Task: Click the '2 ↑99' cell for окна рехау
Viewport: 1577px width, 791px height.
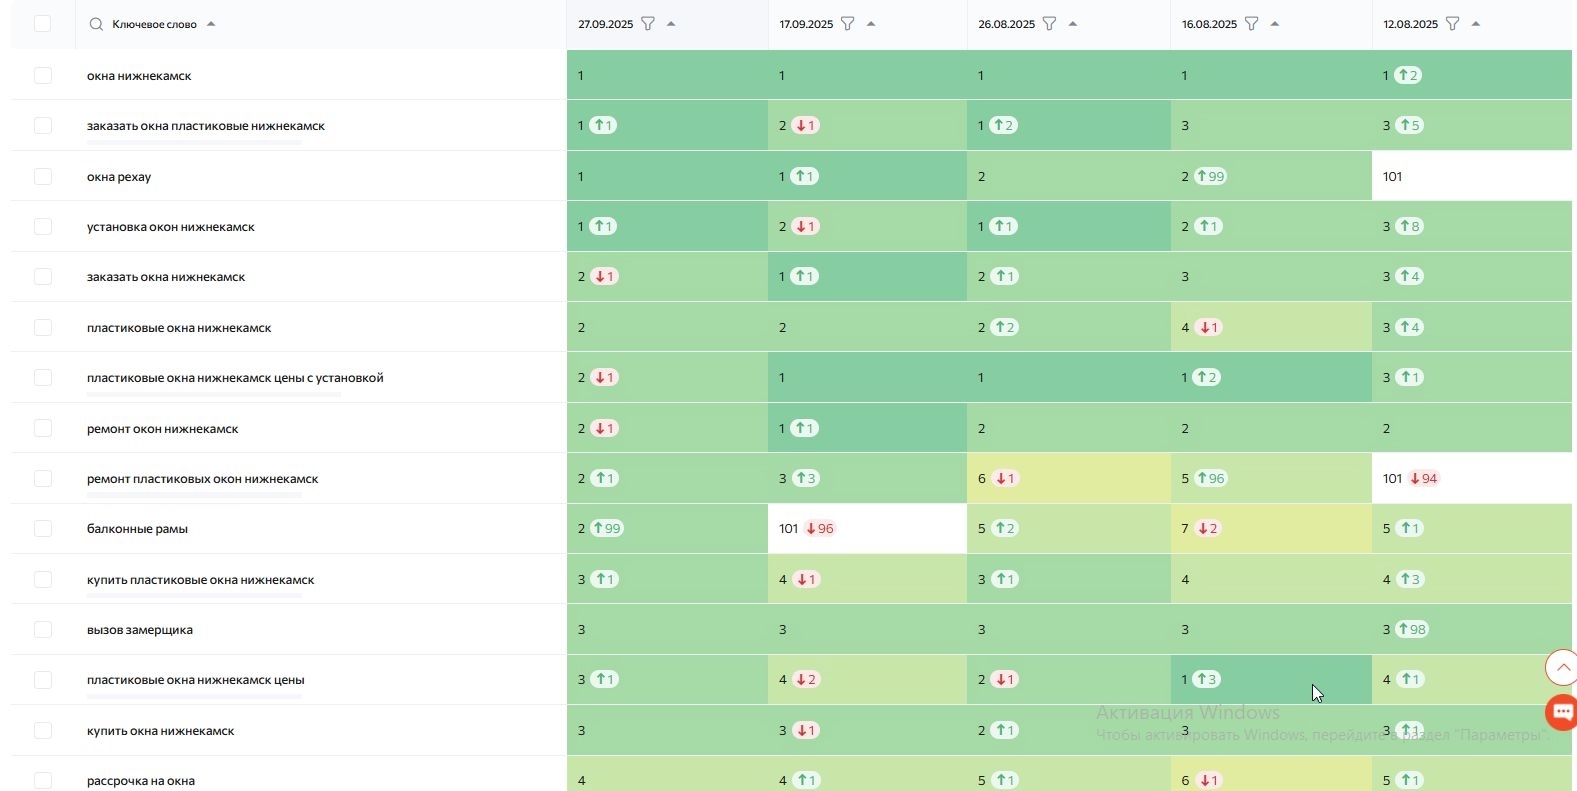Action: (1271, 176)
